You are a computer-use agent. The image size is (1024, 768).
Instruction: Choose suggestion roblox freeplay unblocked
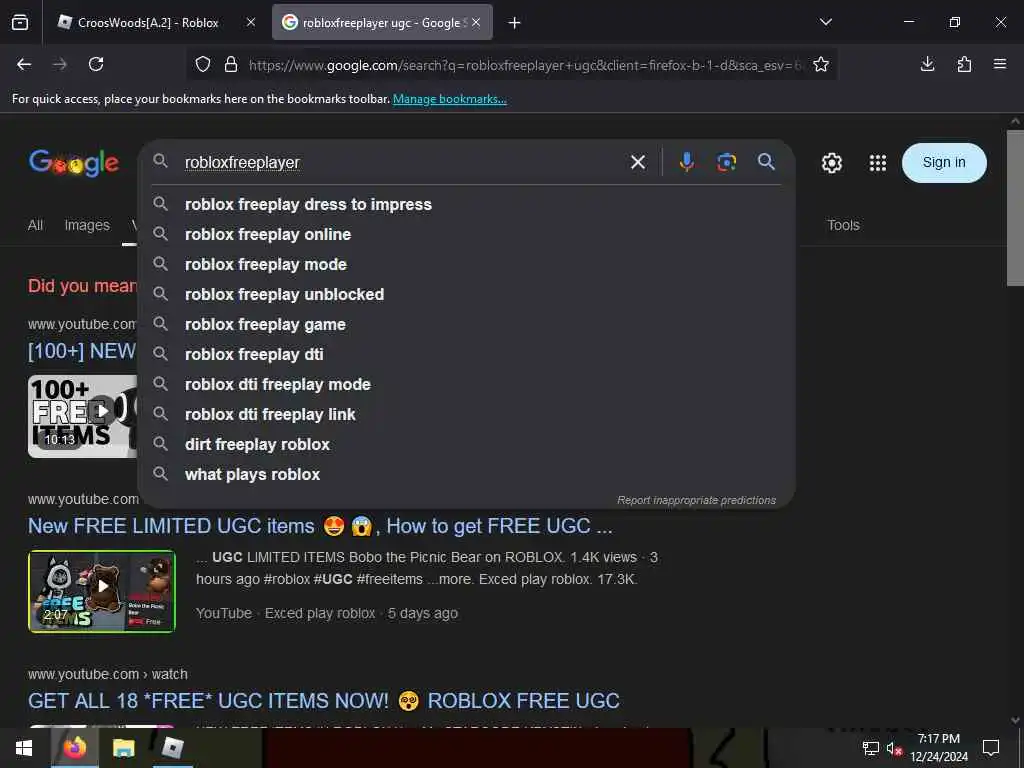[466, 295]
